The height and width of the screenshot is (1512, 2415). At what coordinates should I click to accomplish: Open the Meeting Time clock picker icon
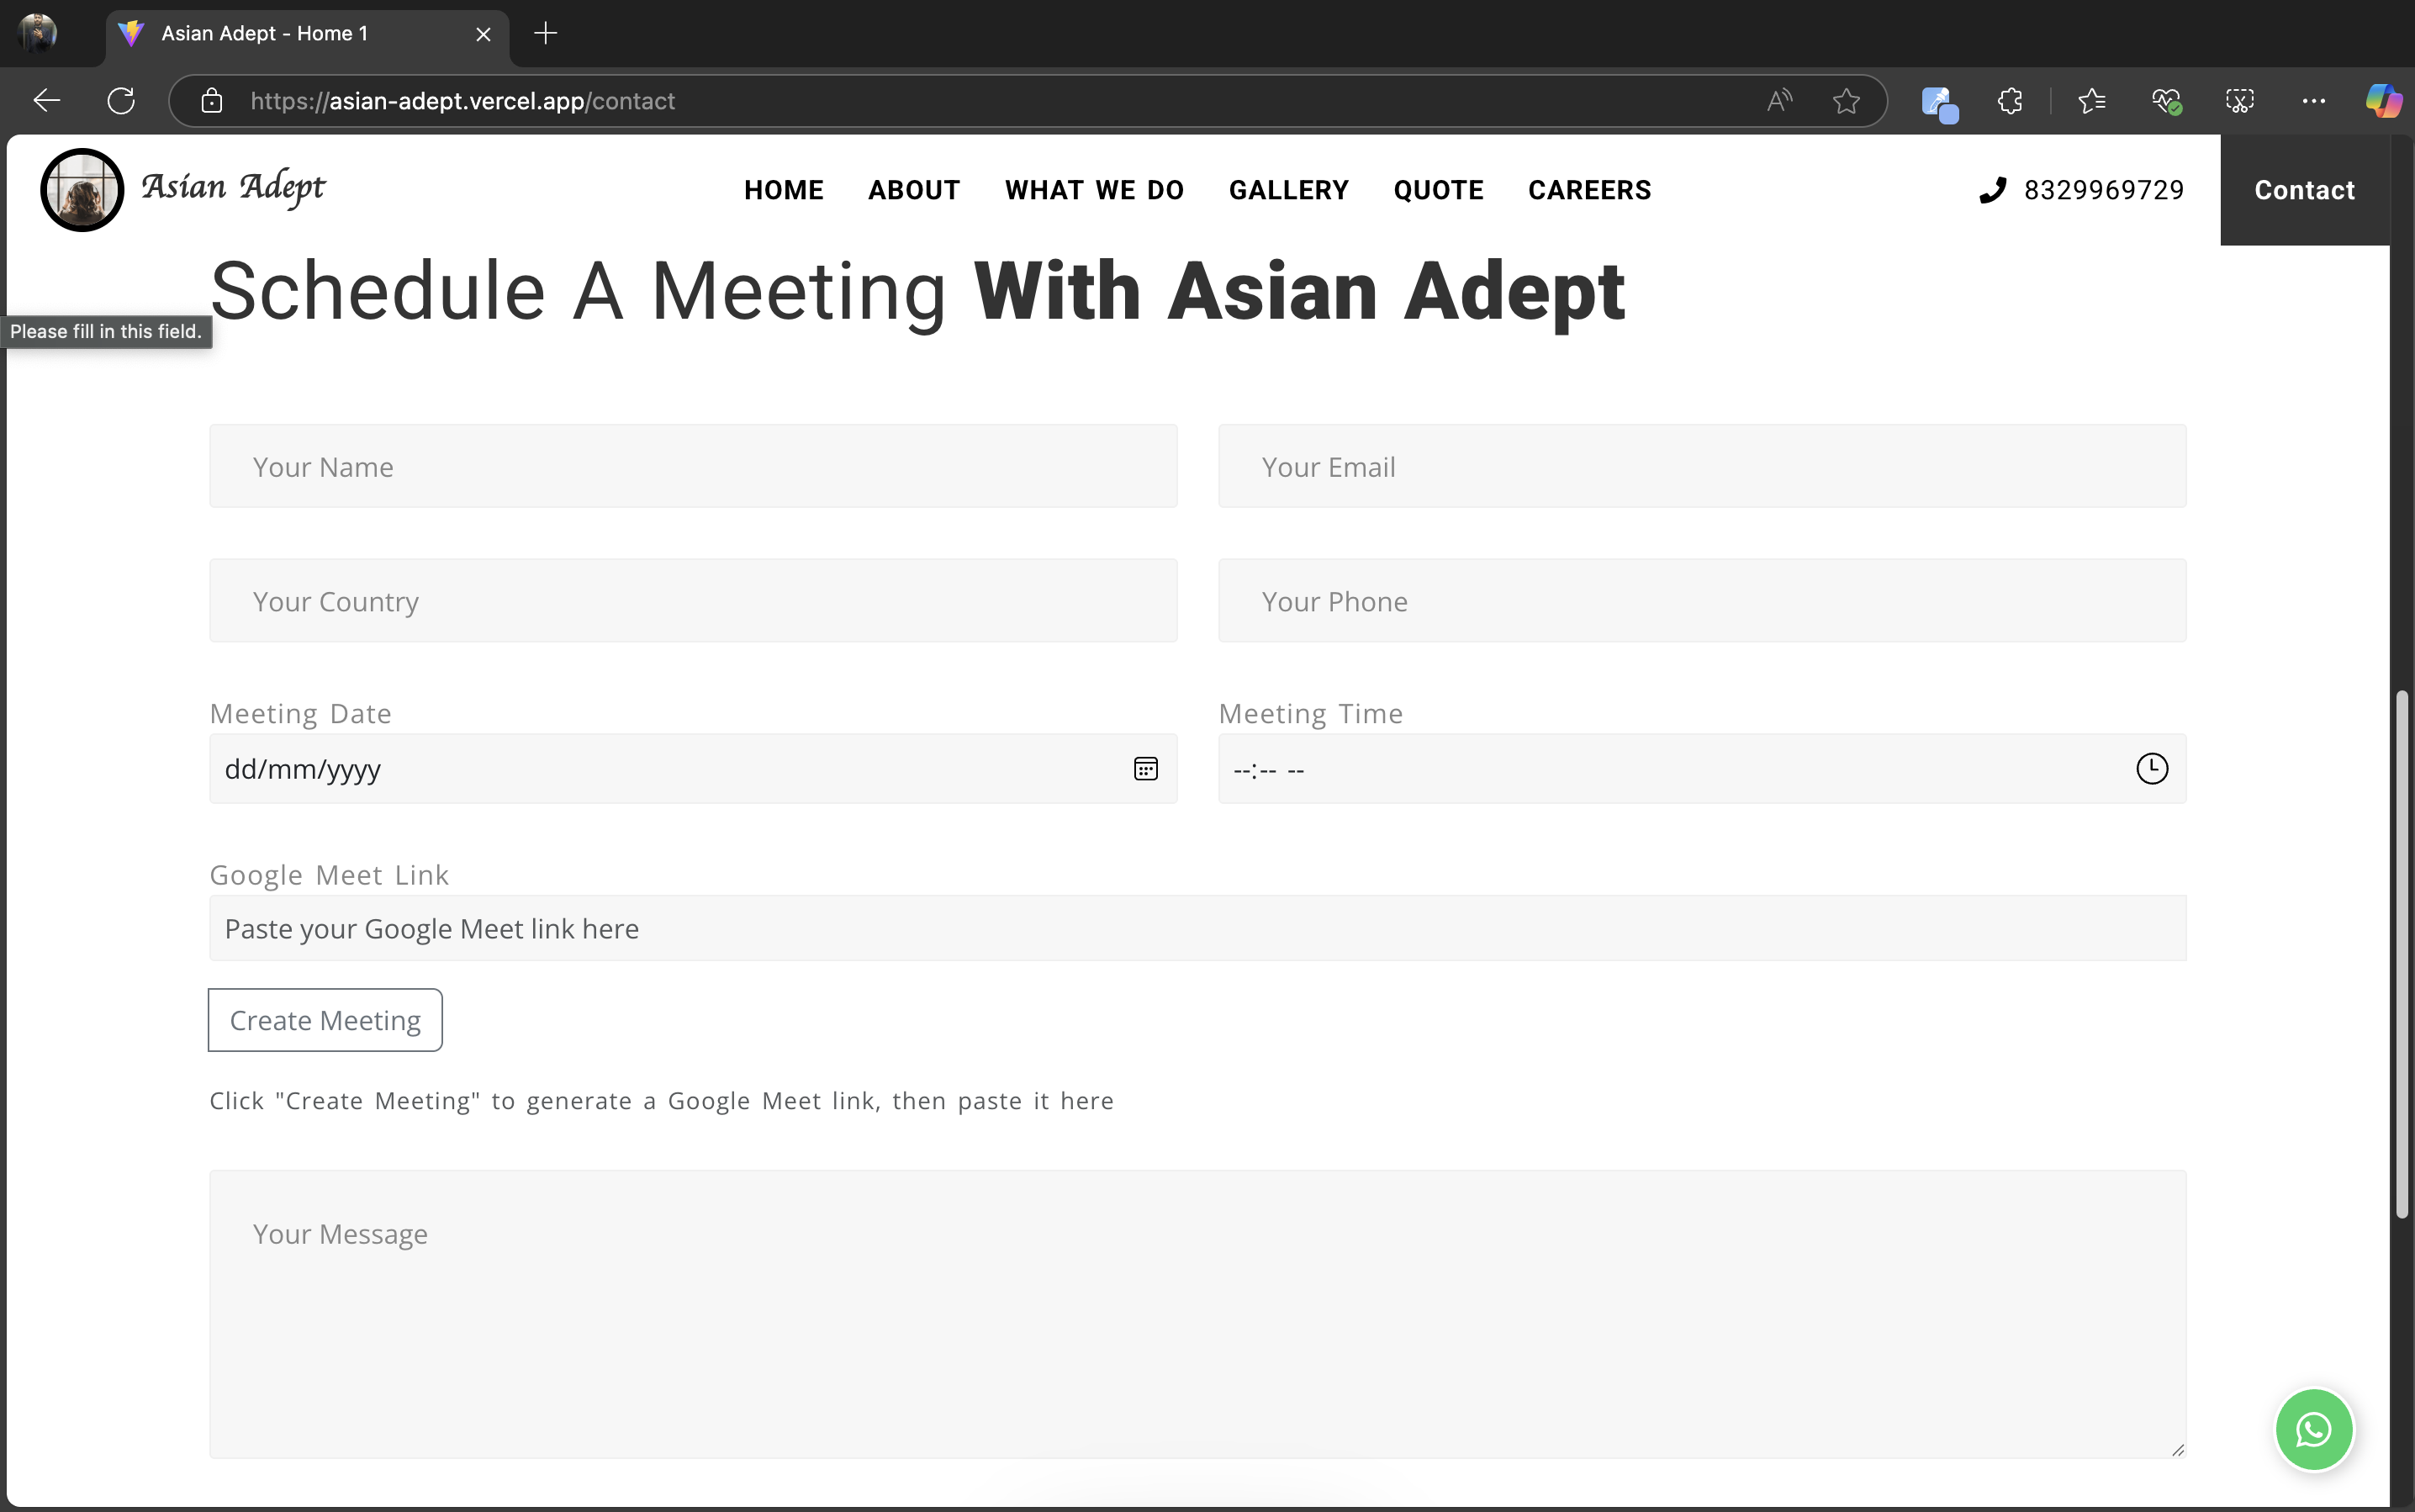(x=2151, y=768)
